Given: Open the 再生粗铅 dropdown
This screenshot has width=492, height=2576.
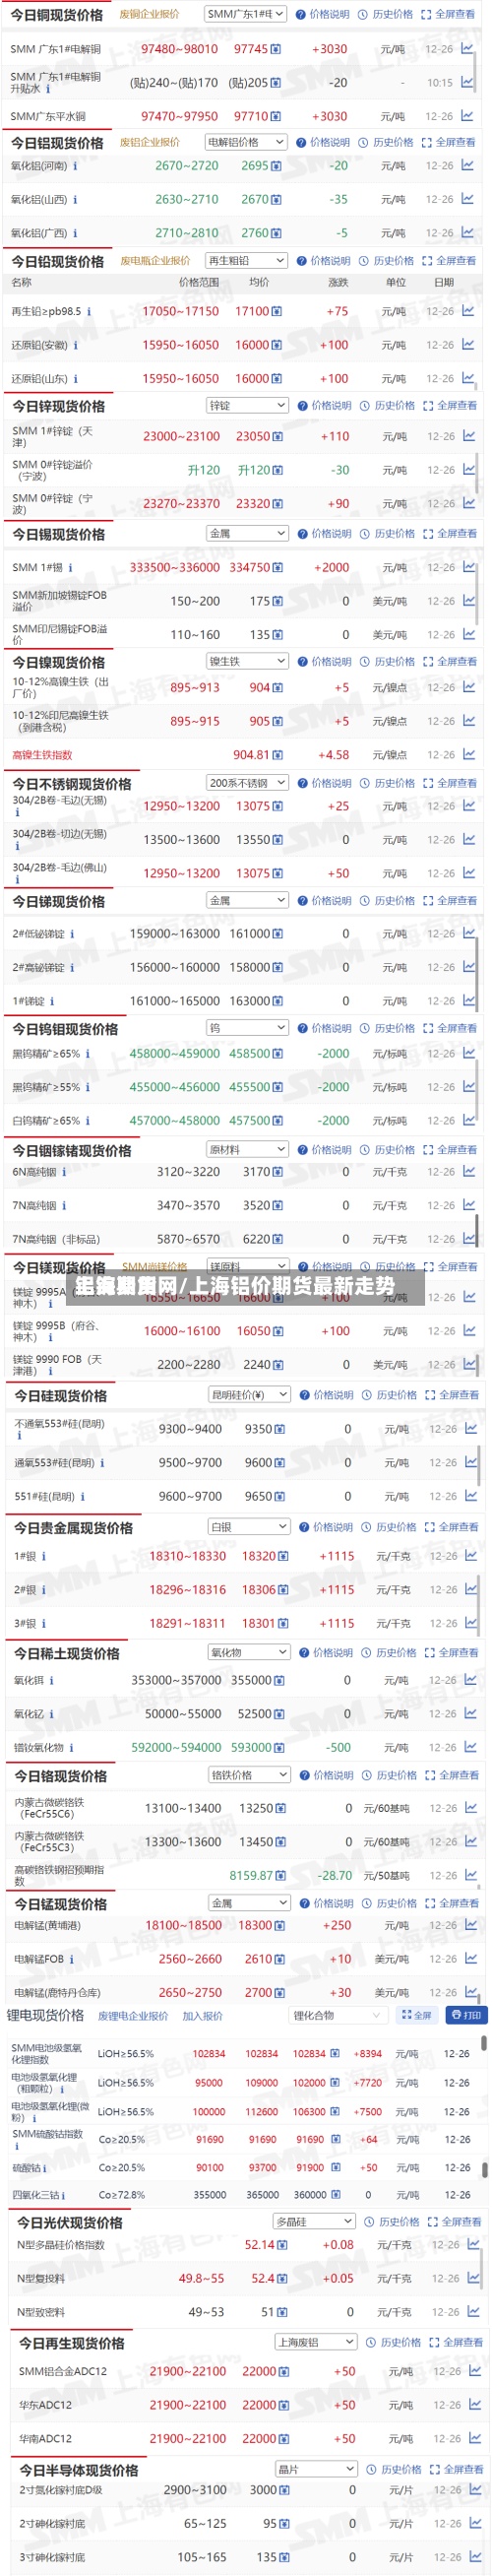Looking at the screenshot, I should click(245, 260).
